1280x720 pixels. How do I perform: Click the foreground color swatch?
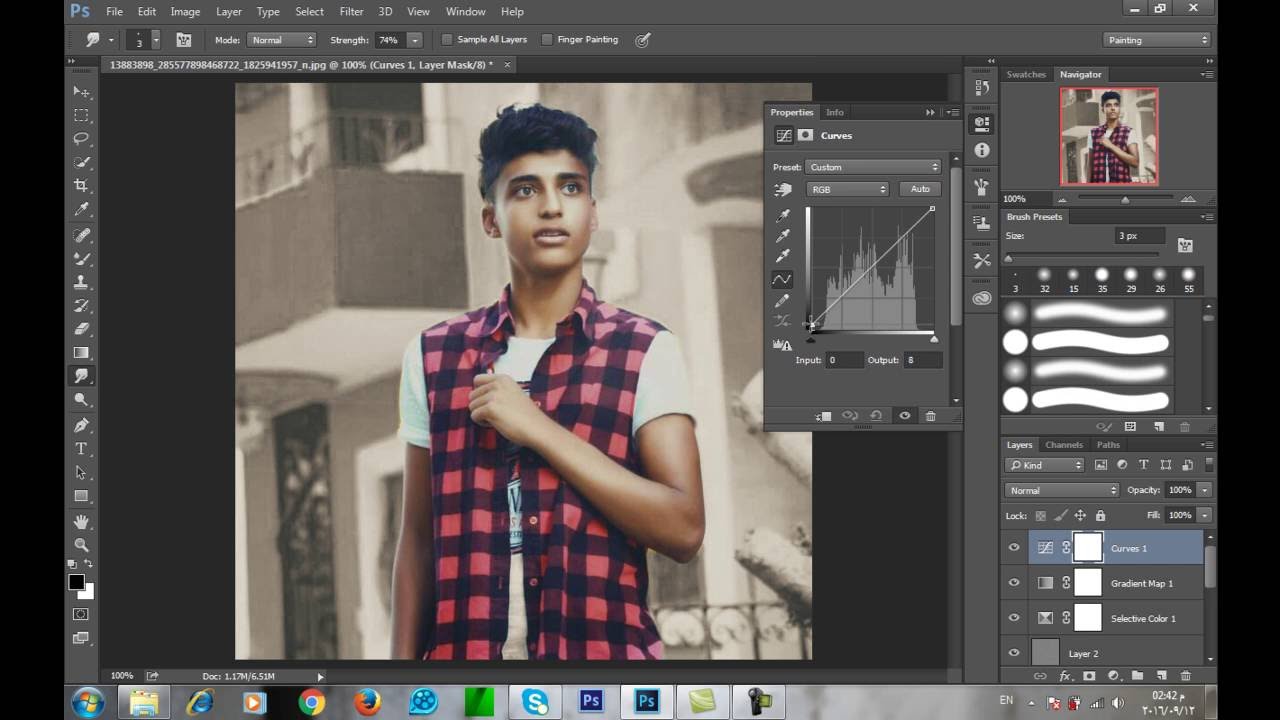pyautogui.click(x=76, y=582)
